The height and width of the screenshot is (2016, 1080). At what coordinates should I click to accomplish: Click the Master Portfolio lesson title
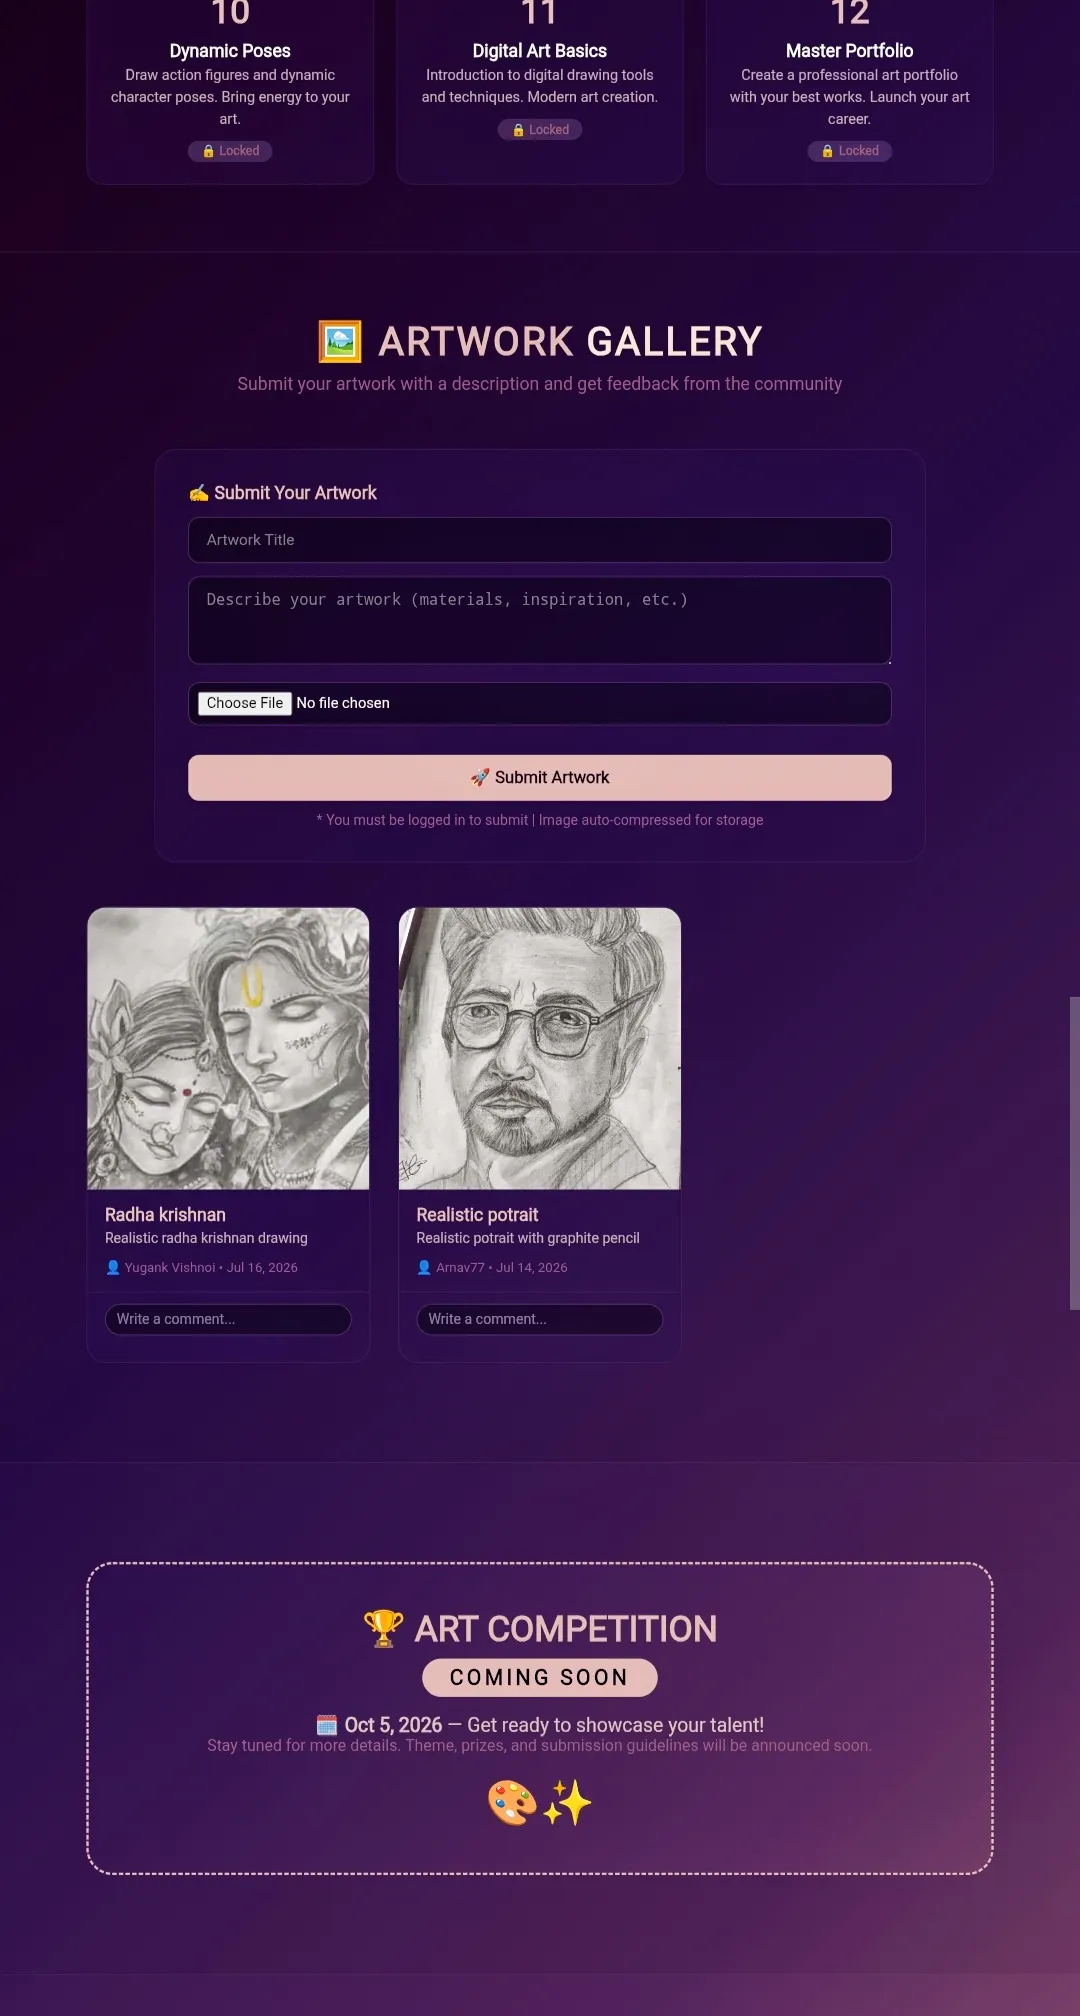(850, 51)
